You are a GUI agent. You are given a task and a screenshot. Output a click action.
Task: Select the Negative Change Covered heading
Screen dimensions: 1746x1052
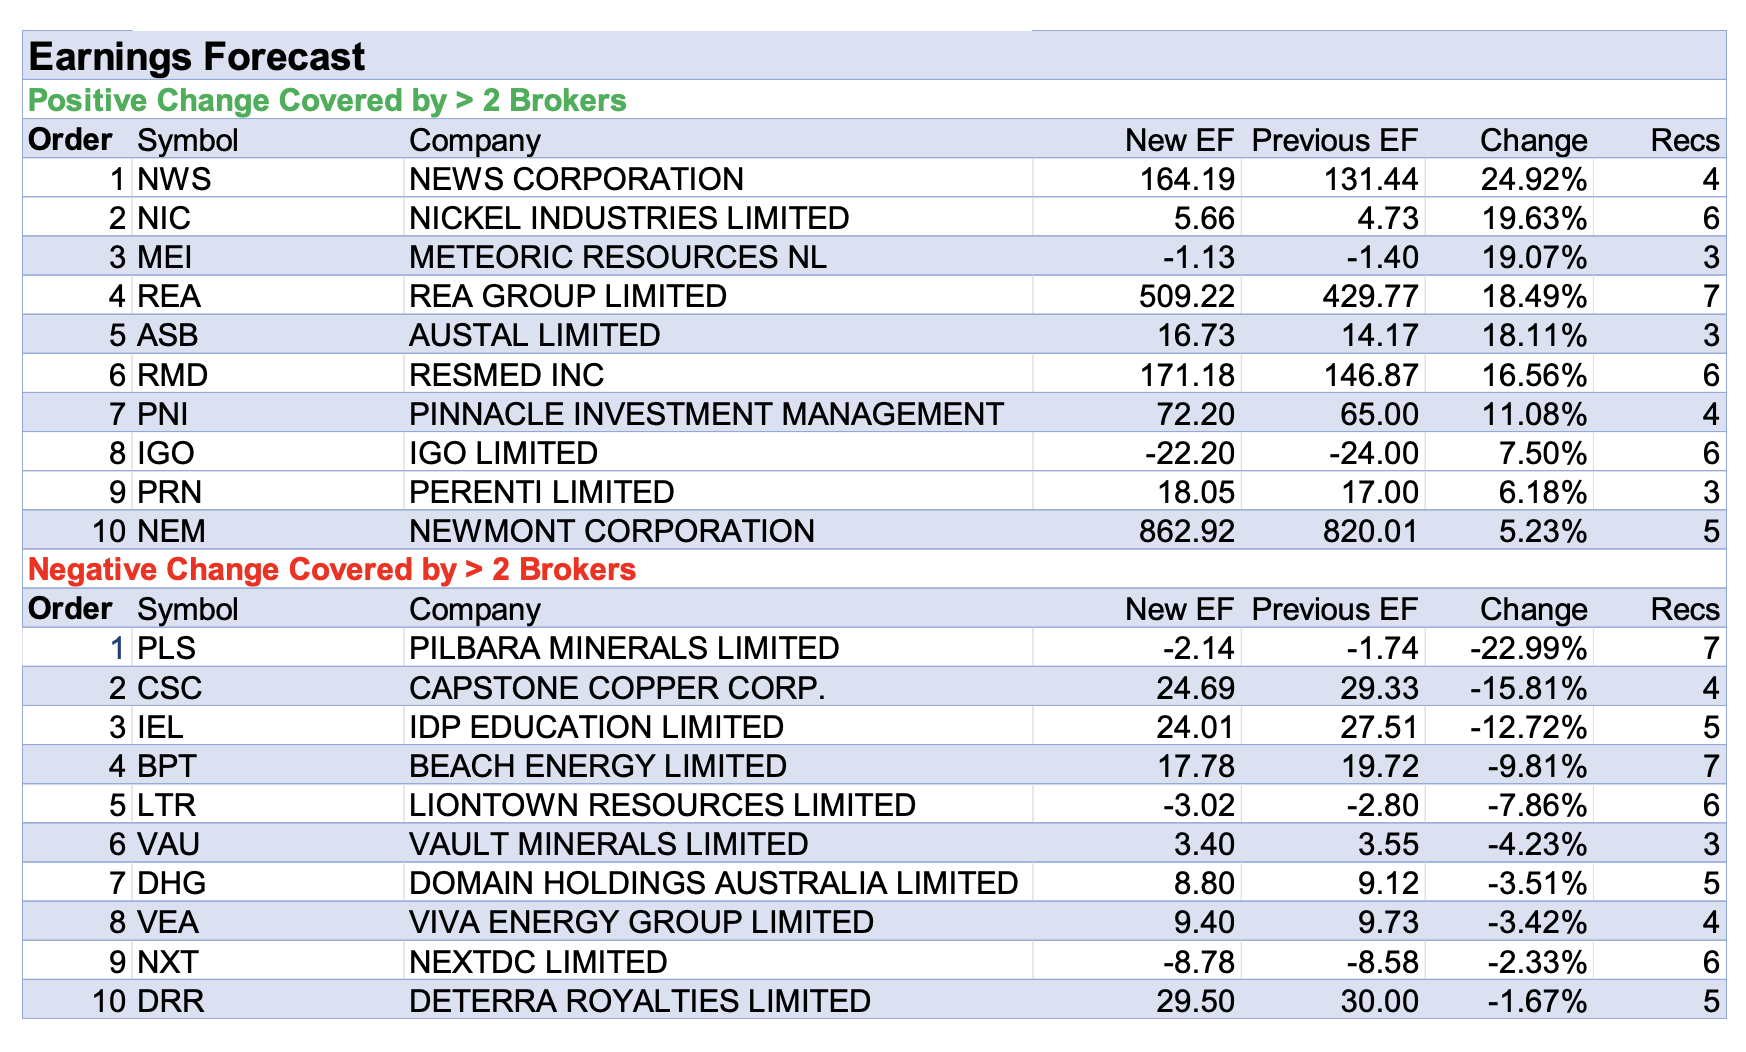332,569
